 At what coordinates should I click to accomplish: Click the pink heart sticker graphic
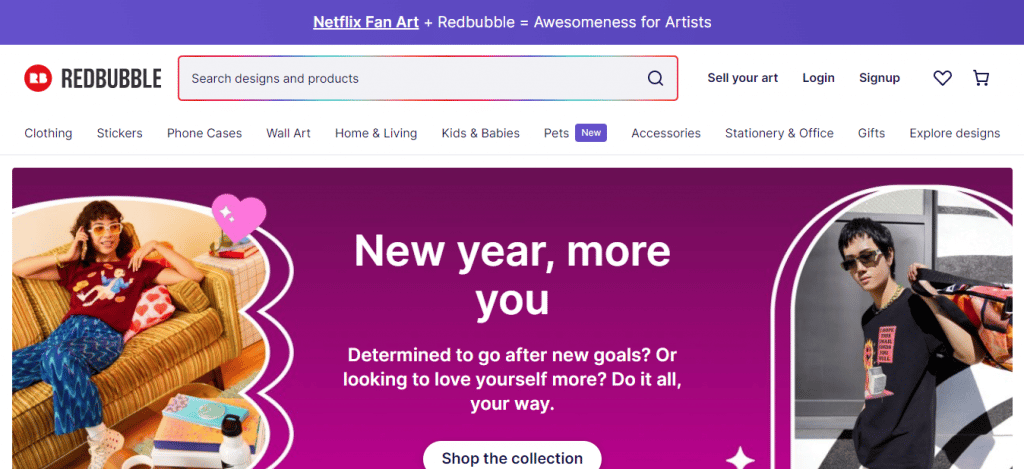[x=239, y=216]
